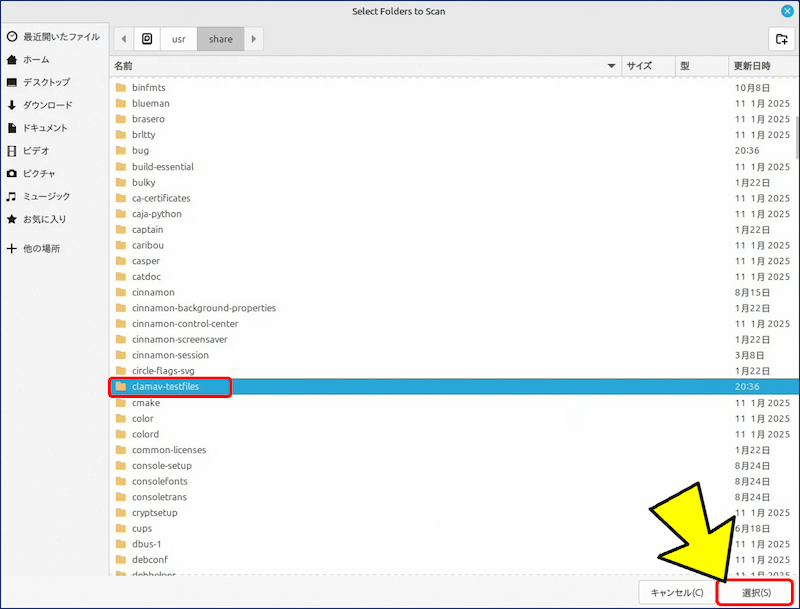Click the 3月8日 date of cinnamon-session
This screenshot has height=609, width=800.
(750, 356)
